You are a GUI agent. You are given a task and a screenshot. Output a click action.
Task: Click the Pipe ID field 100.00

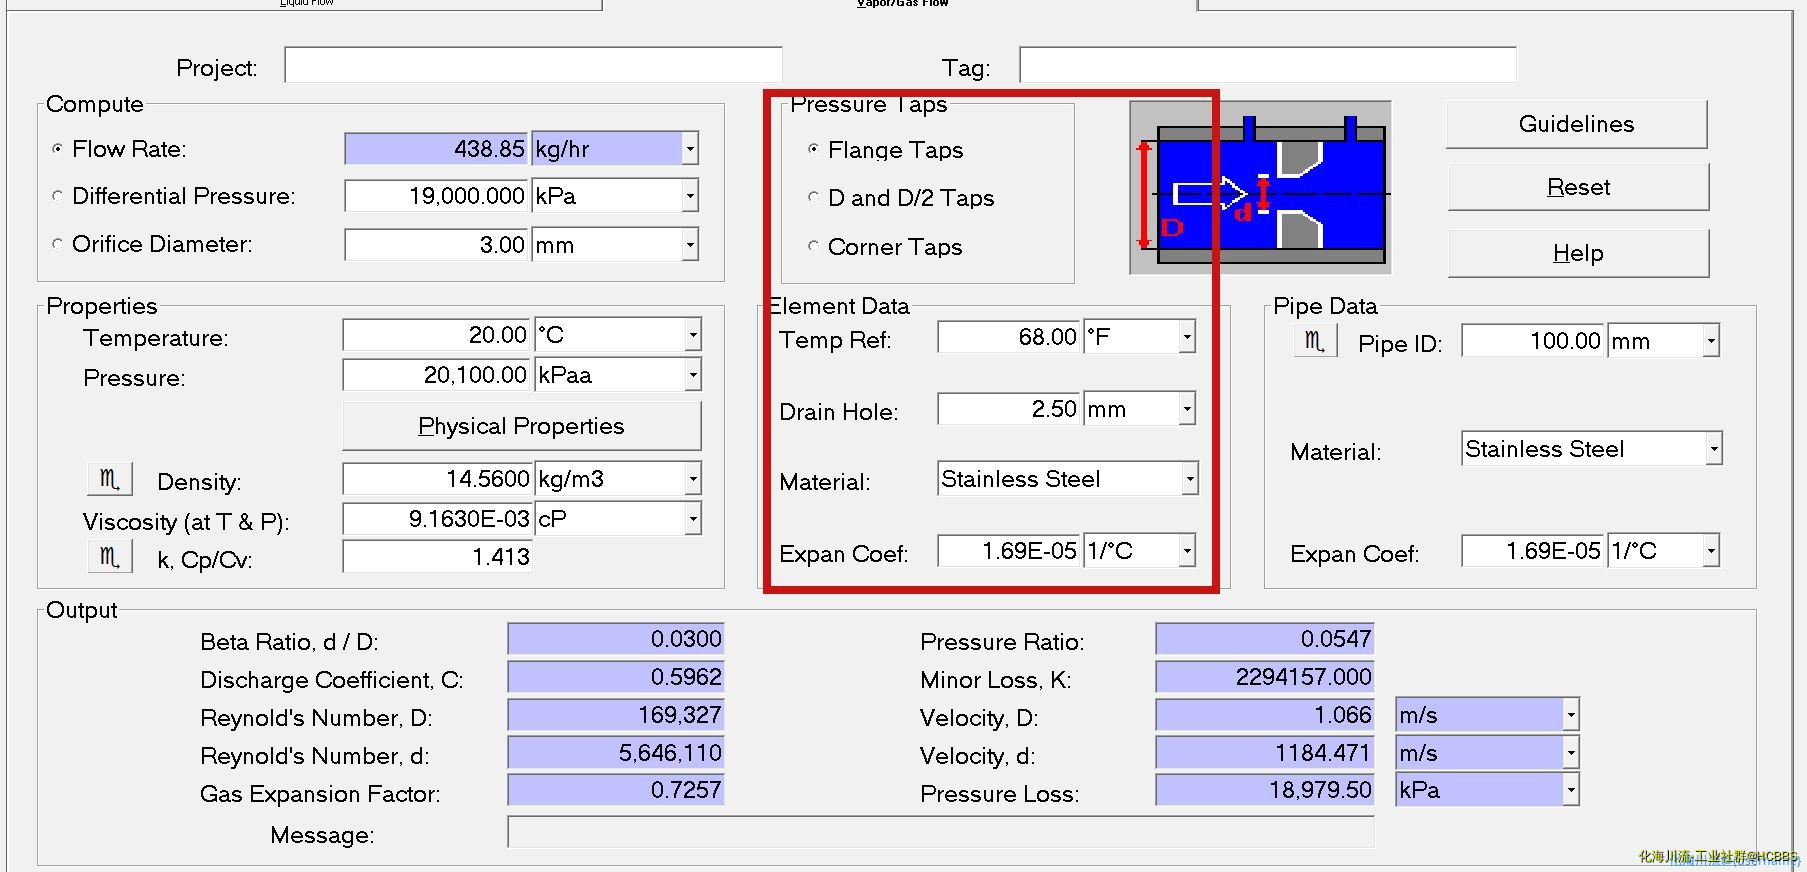click(x=1534, y=341)
